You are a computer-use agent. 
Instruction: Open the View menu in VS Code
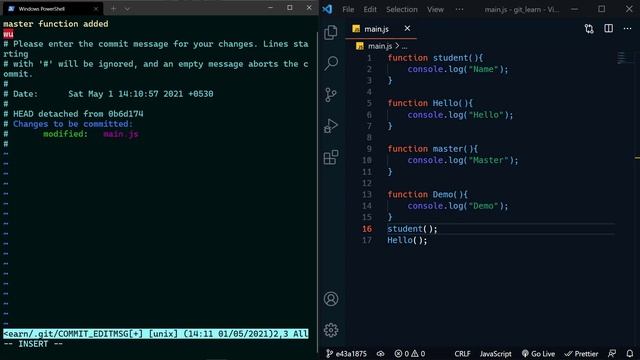435,9
